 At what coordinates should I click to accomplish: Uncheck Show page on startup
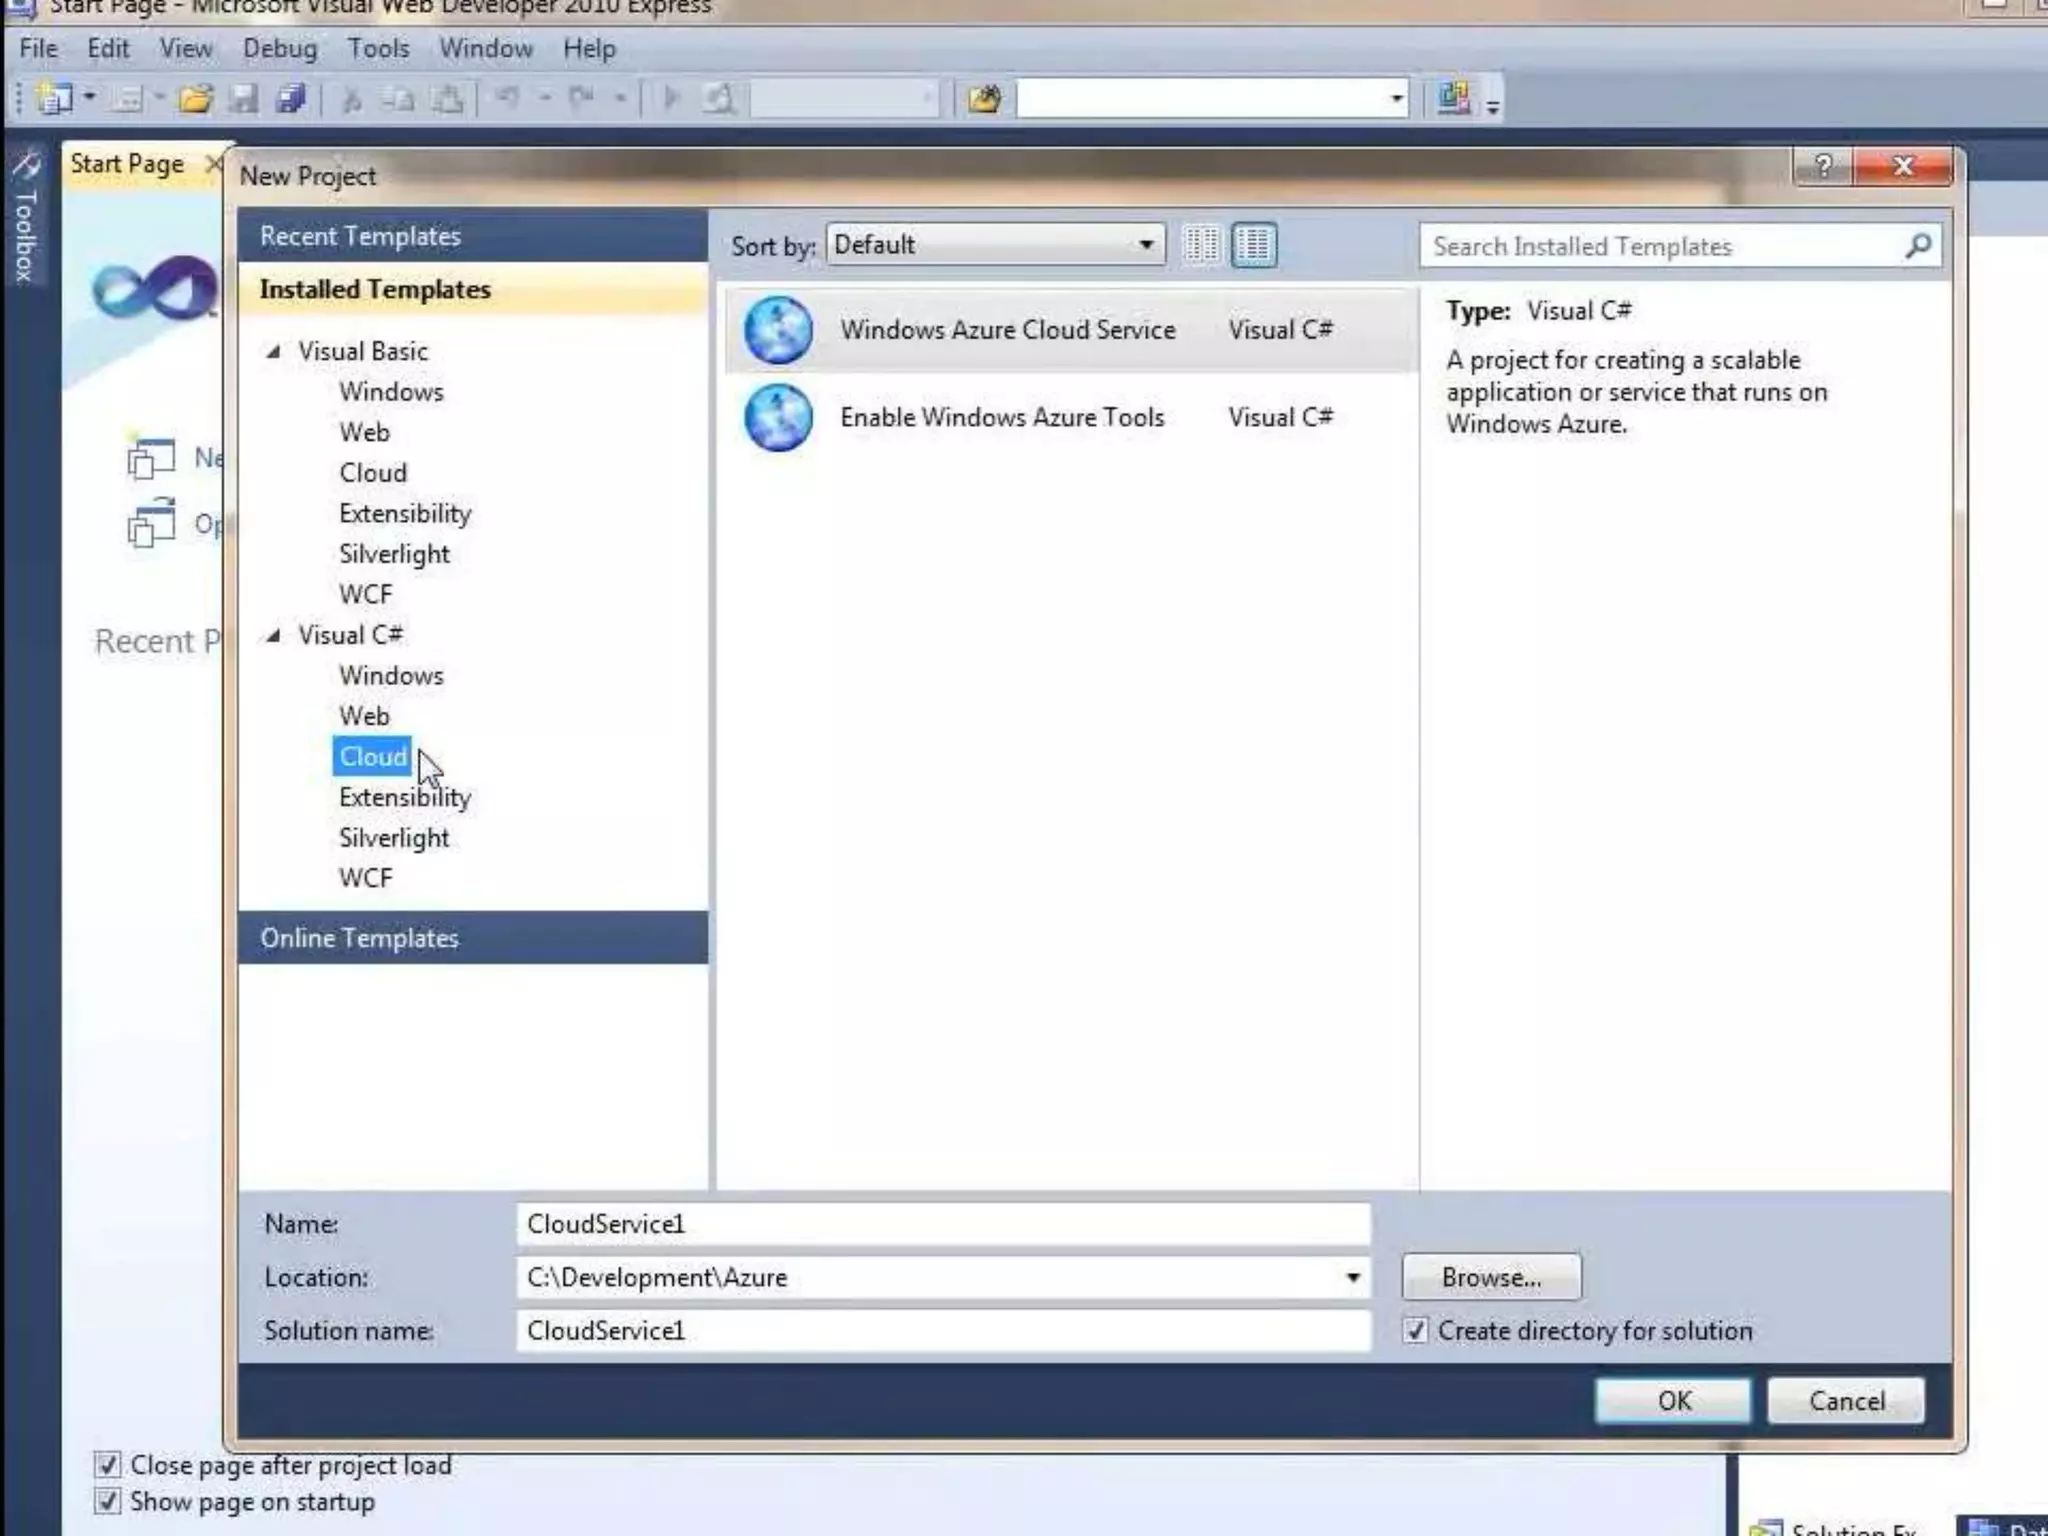108,1502
